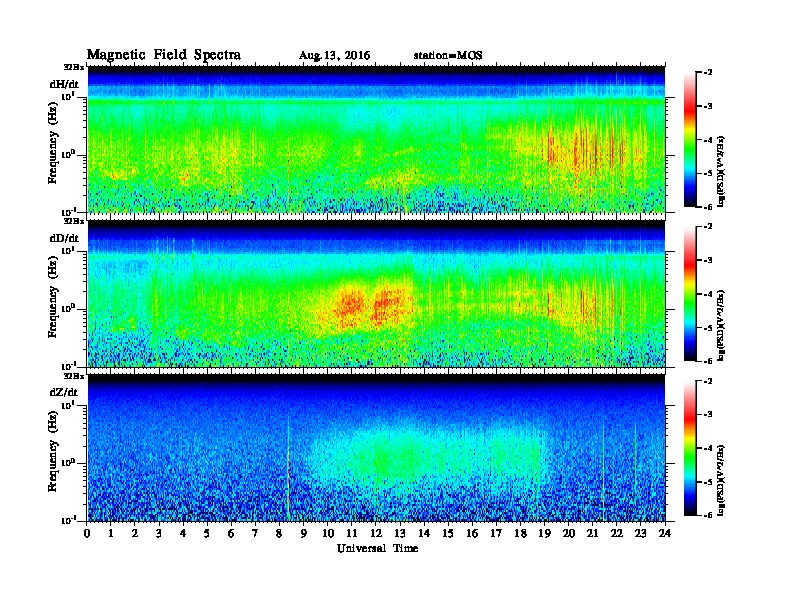Click hour tick label "18" on time axis
This screenshot has width=792, height=612.
point(520,534)
